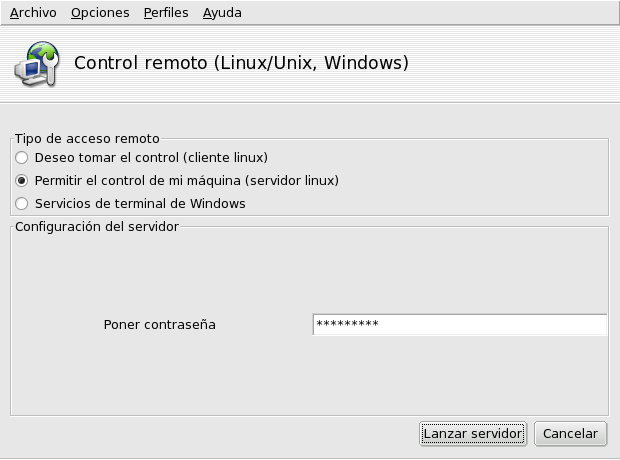The width and height of the screenshot is (620, 460).
Task: Click the '(servidor linux)' option label text
Action: pyautogui.click(x=292, y=181)
